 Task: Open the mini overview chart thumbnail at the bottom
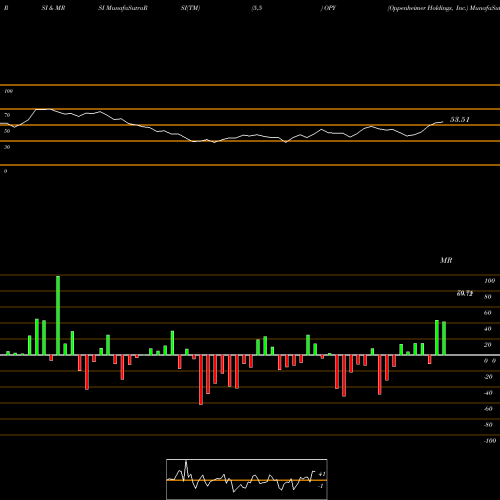pyautogui.click(x=247, y=479)
